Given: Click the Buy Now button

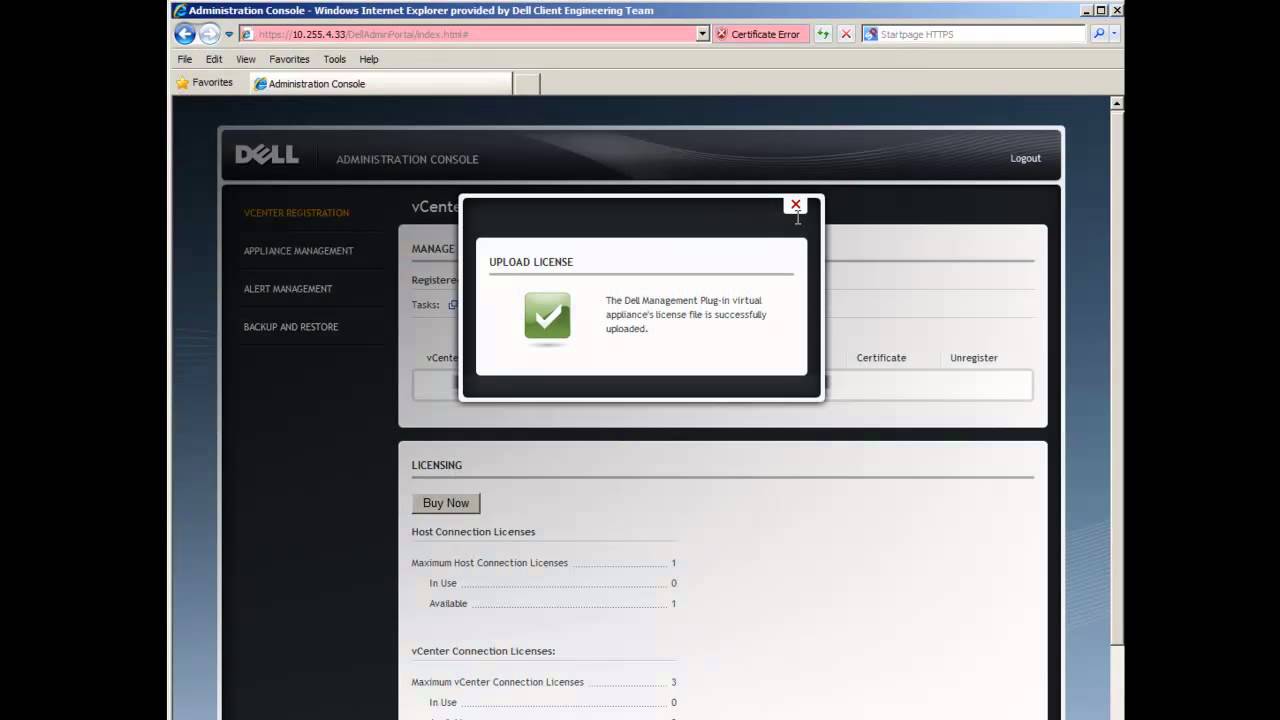Looking at the screenshot, I should point(446,503).
